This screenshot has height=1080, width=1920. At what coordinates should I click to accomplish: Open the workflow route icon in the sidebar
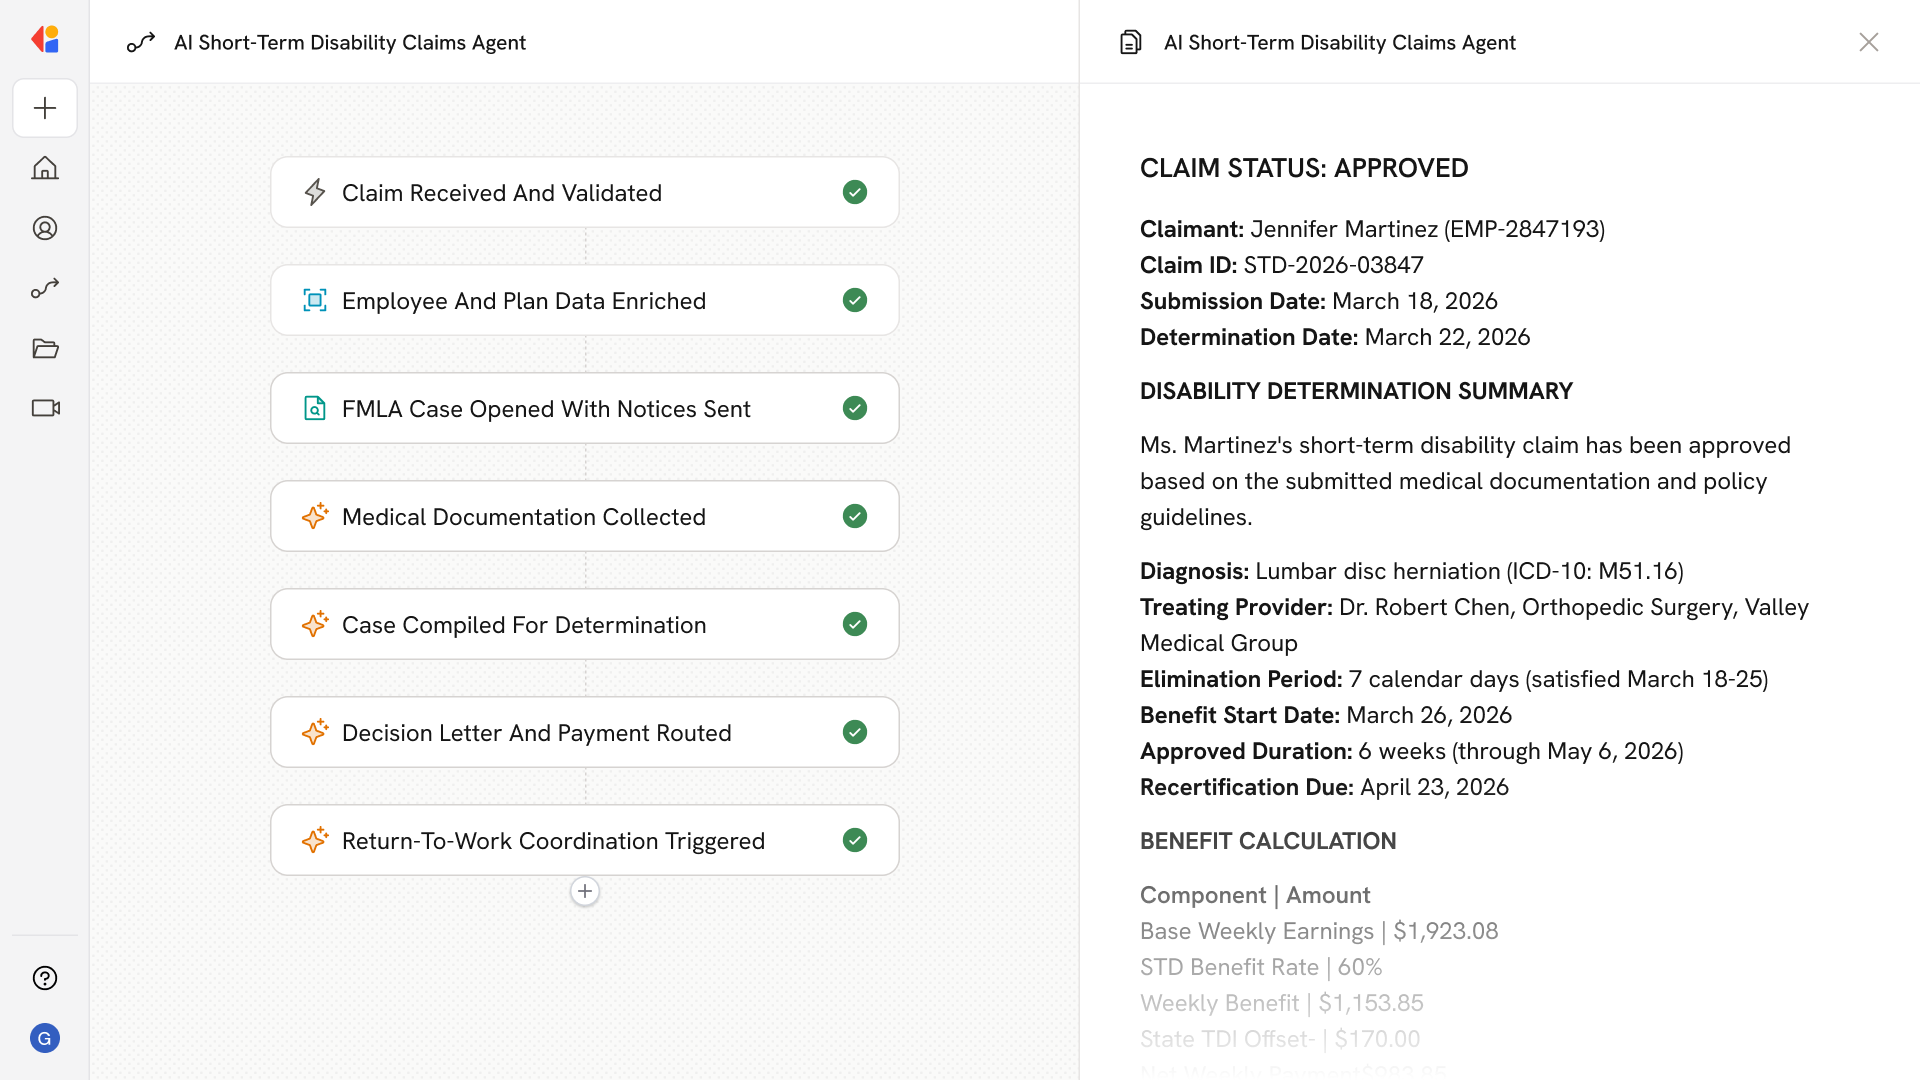point(45,288)
